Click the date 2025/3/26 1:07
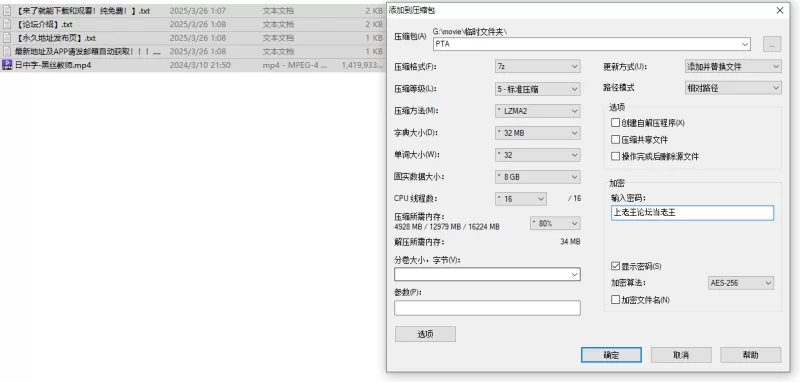 pyautogui.click(x=197, y=10)
